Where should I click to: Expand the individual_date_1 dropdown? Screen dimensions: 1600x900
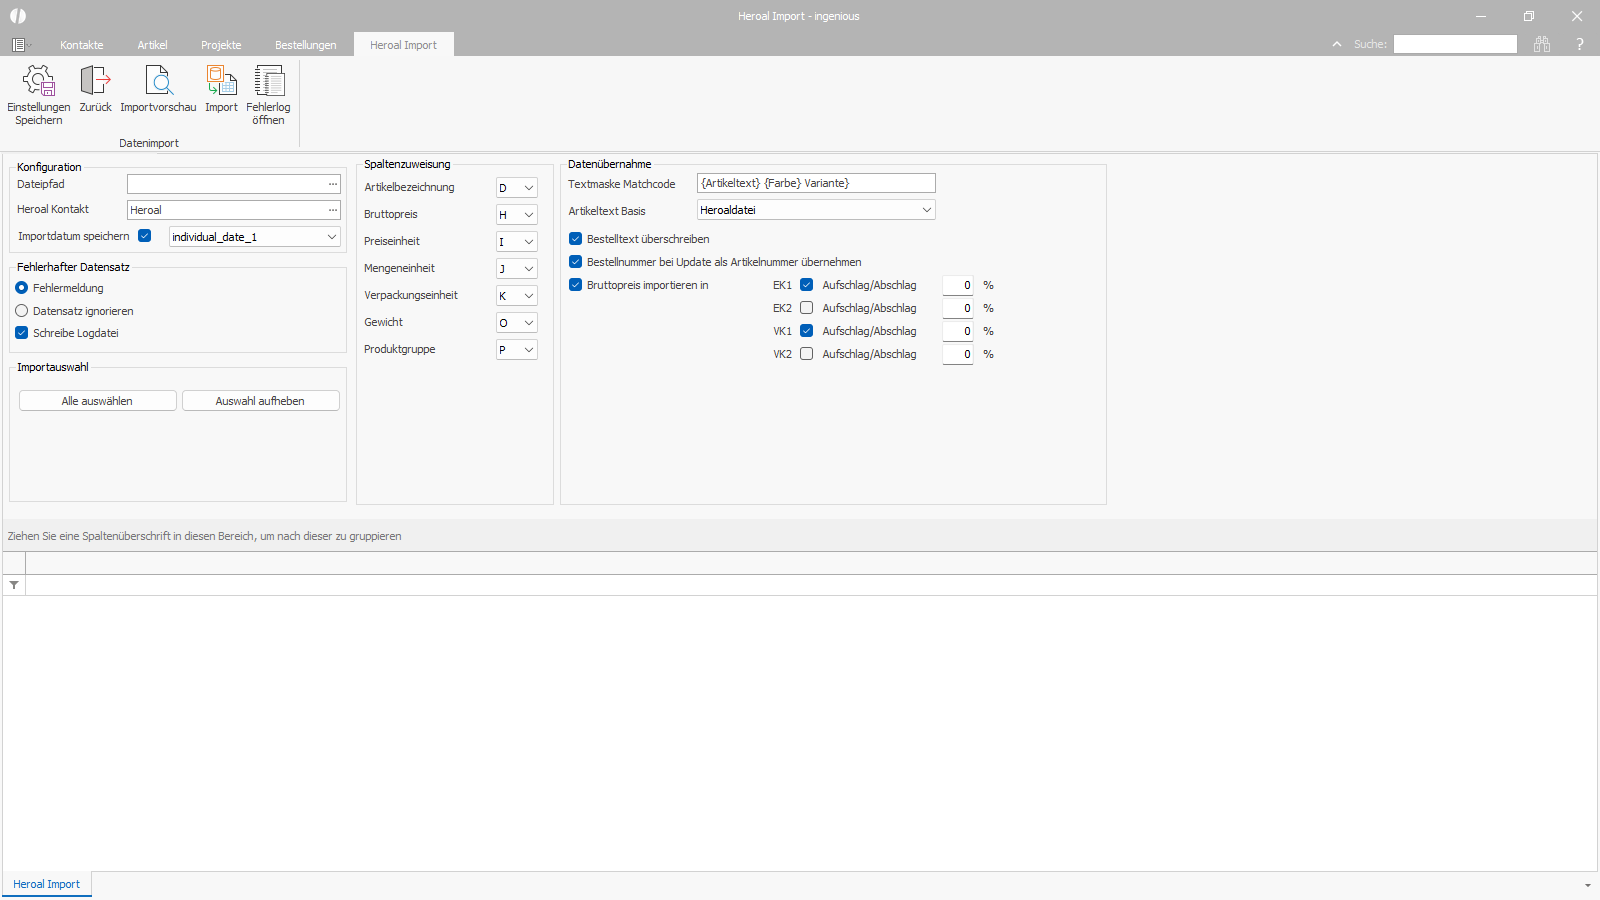pyautogui.click(x=331, y=237)
